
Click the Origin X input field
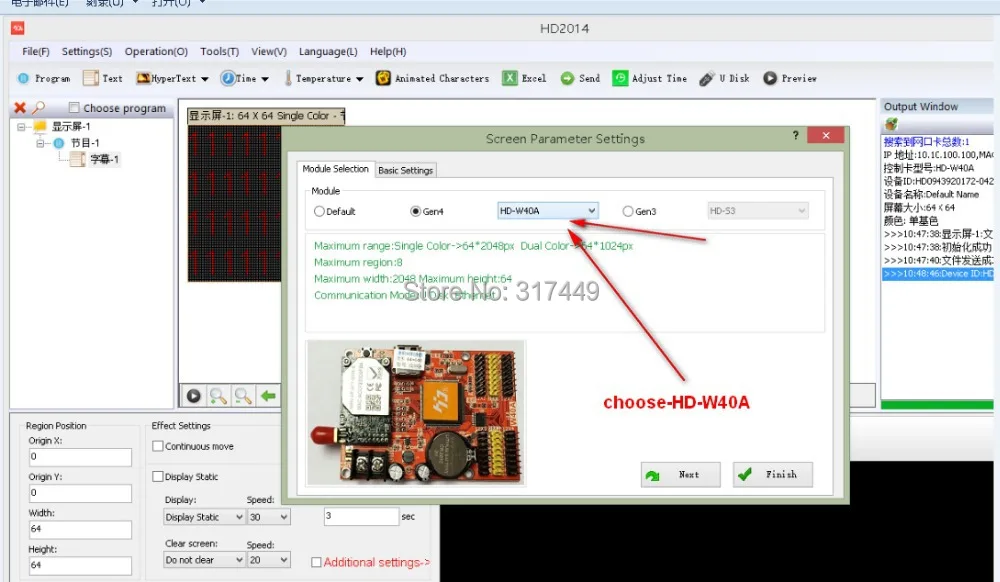tap(80, 457)
